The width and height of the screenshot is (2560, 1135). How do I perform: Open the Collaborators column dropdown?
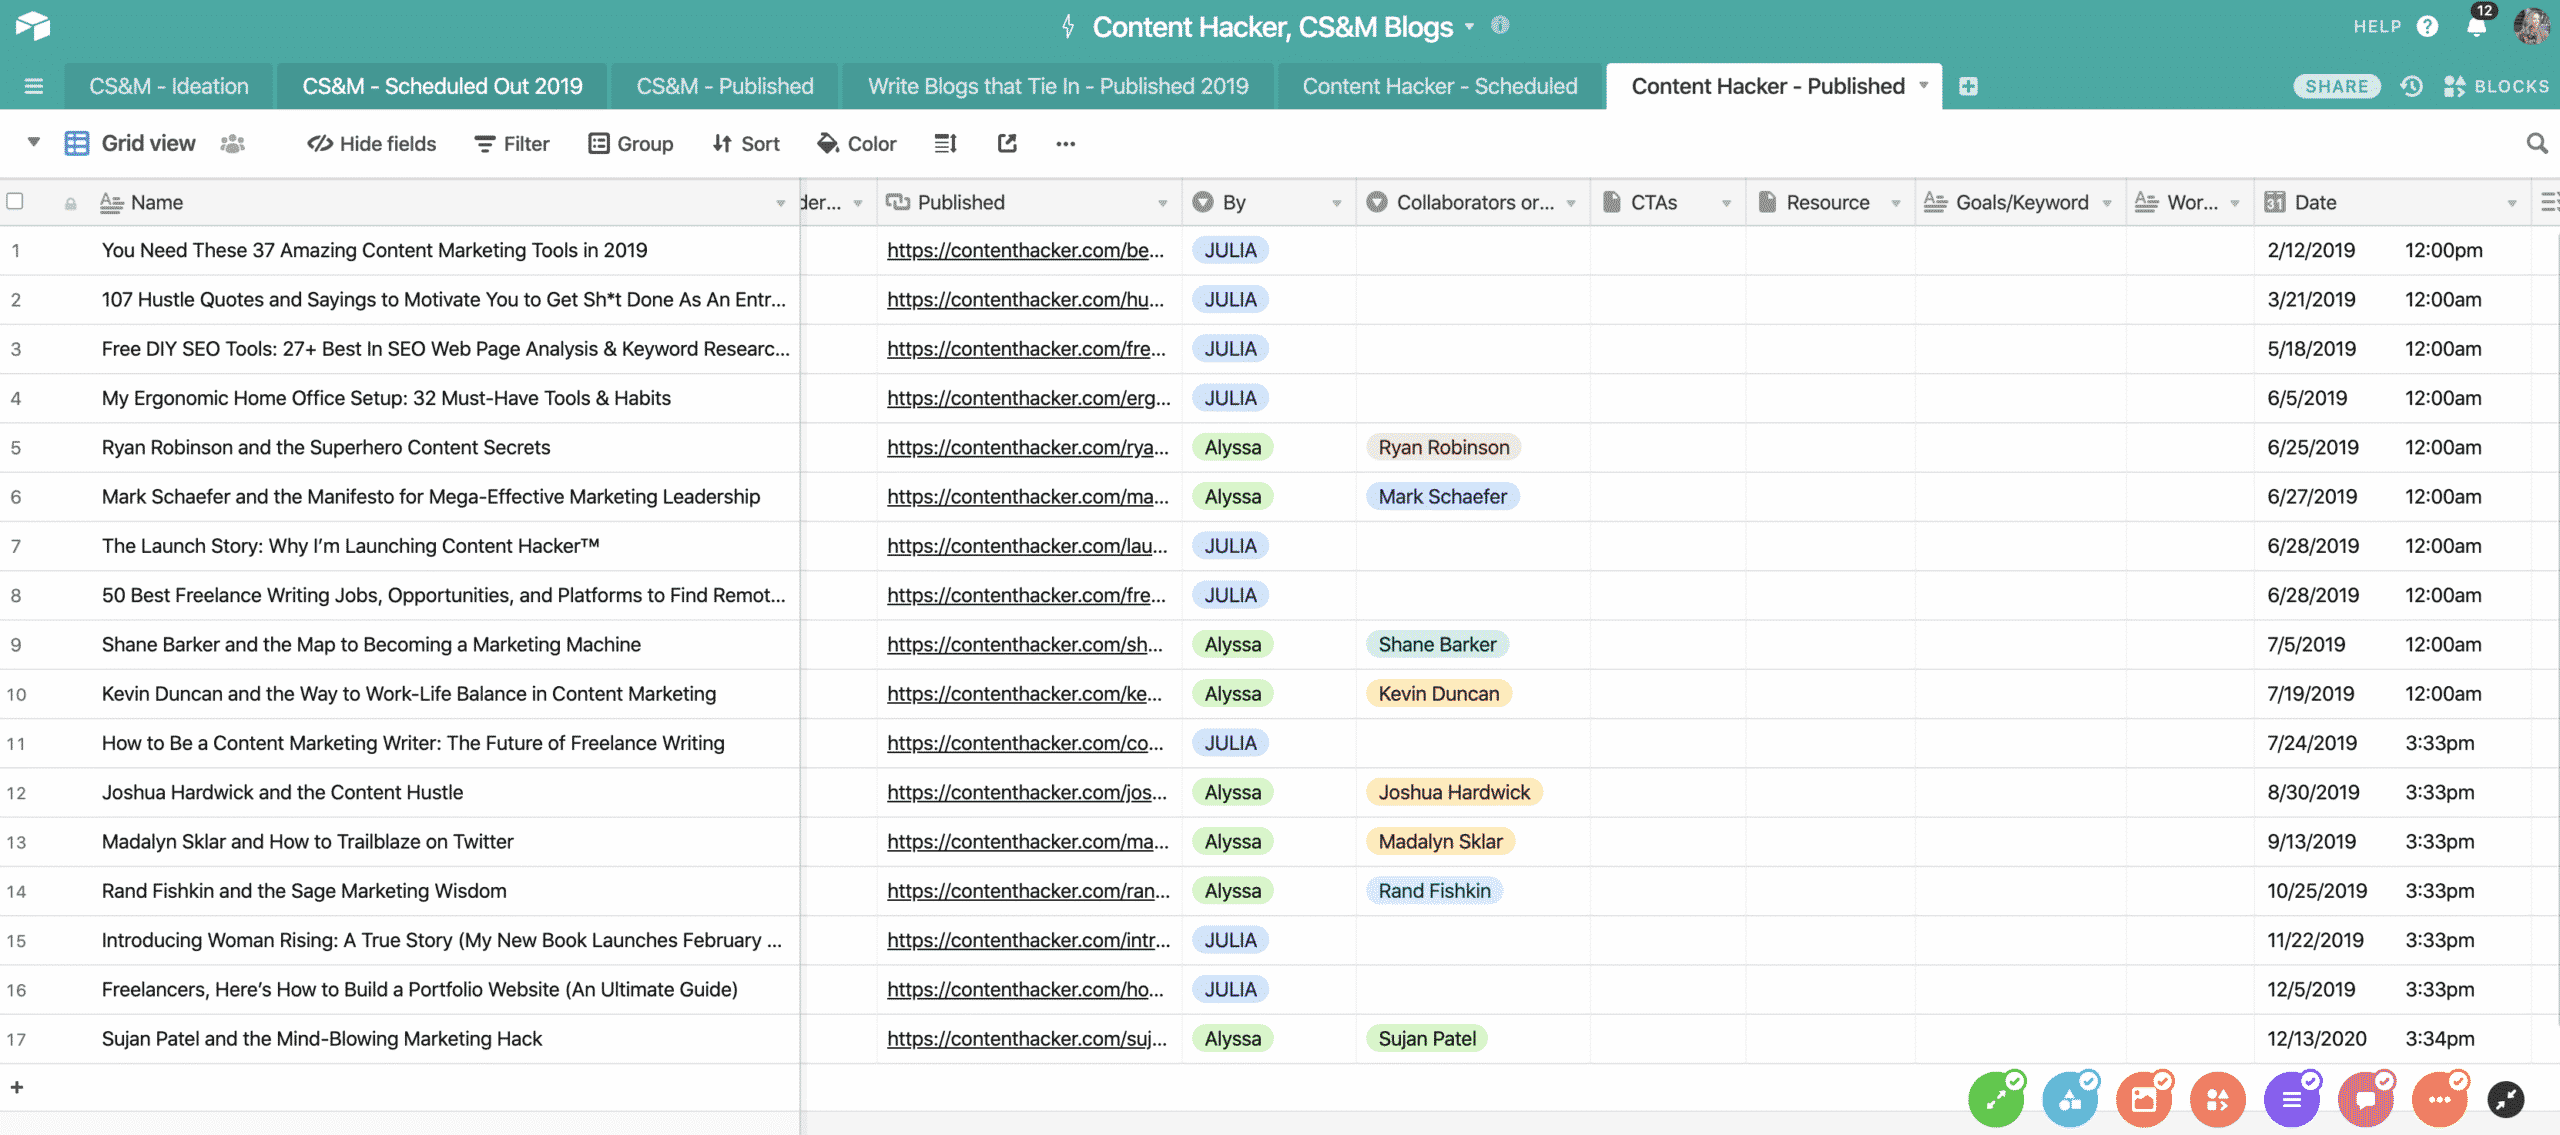1572,203
